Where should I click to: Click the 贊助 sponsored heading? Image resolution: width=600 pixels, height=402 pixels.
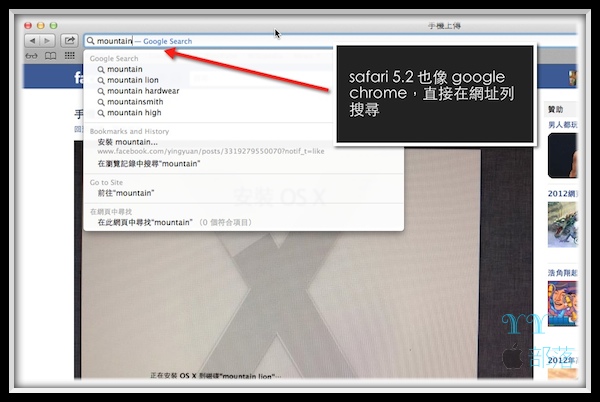pyautogui.click(x=556, y=109)
